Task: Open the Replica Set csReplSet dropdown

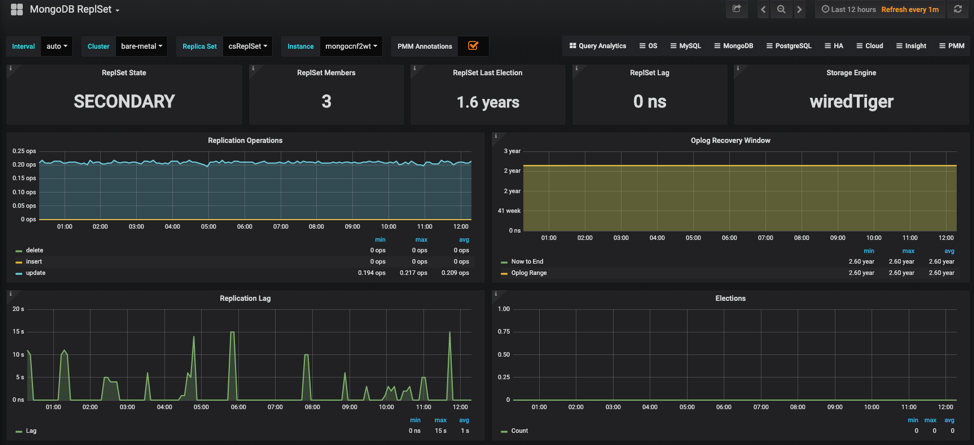Action: point(247,46)
